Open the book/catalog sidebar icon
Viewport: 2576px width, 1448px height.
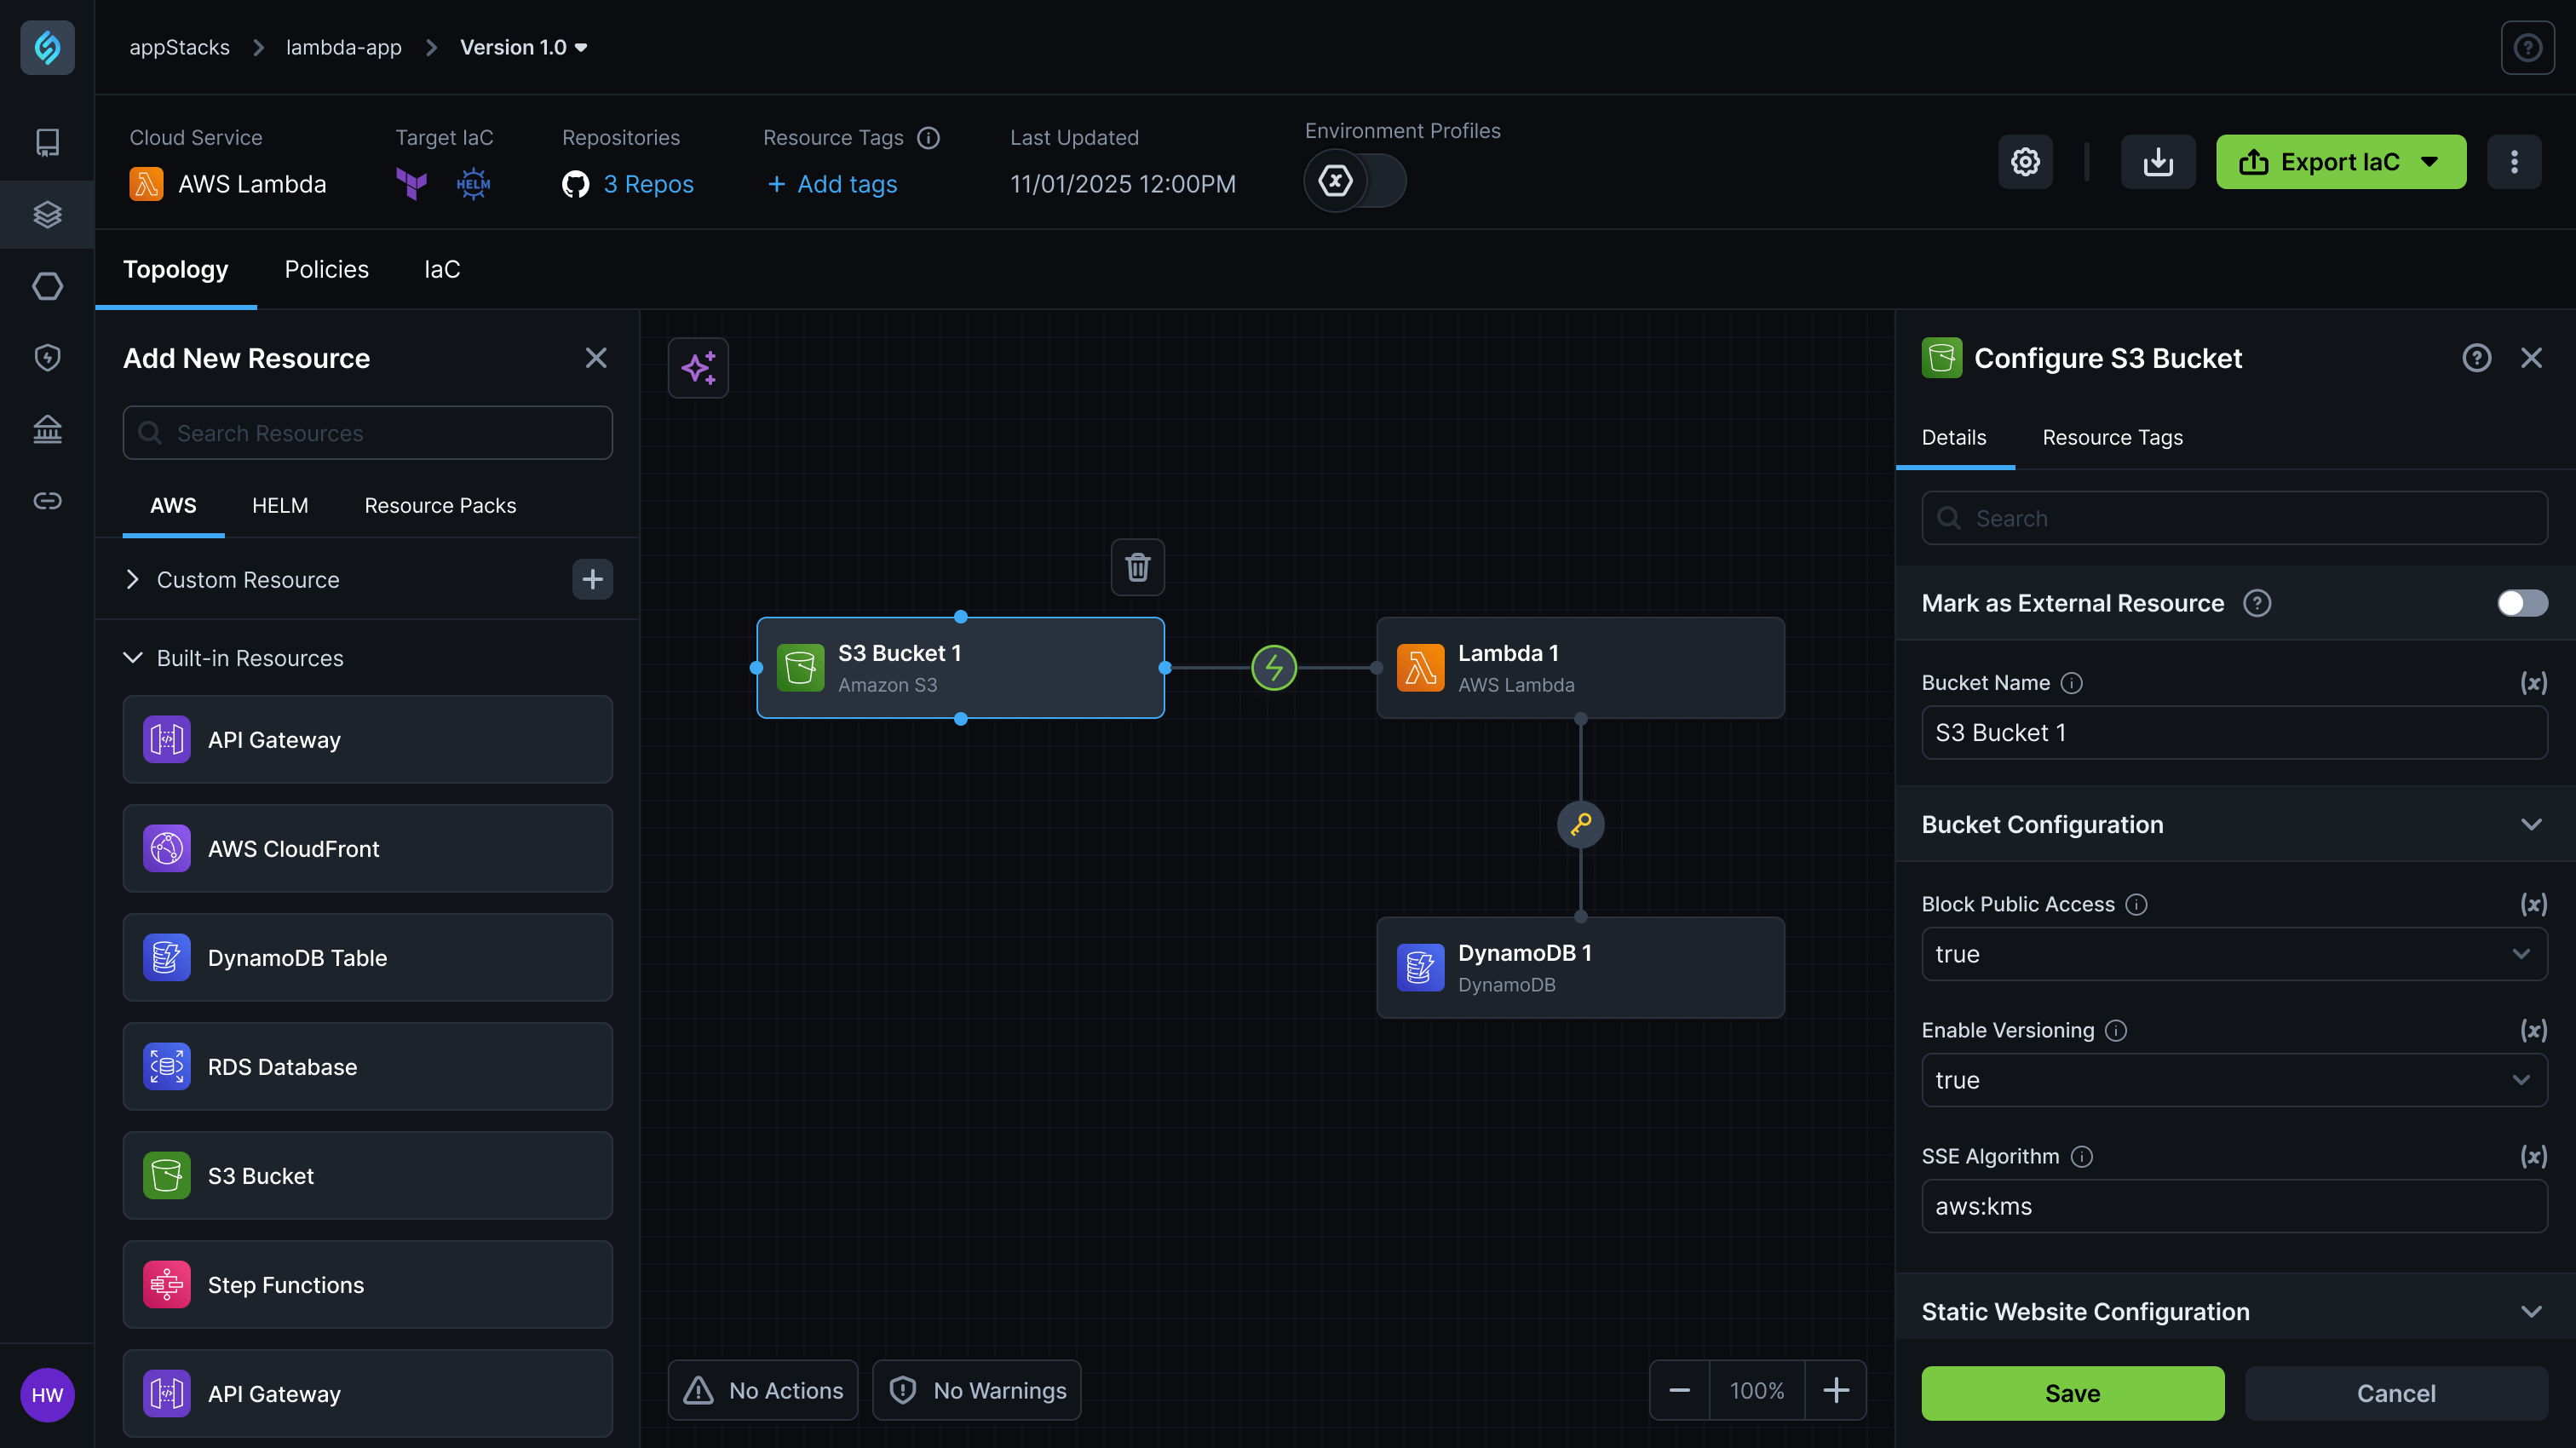pyautogui.click(x=47, y=142)
